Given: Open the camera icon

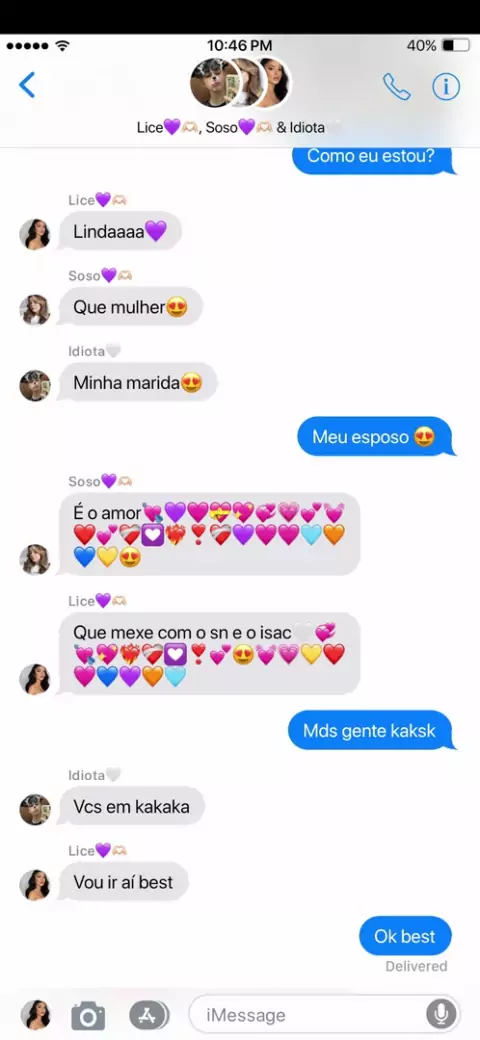Looking at the screenshot, I should pyautogui.click(x=88, y=1015).
